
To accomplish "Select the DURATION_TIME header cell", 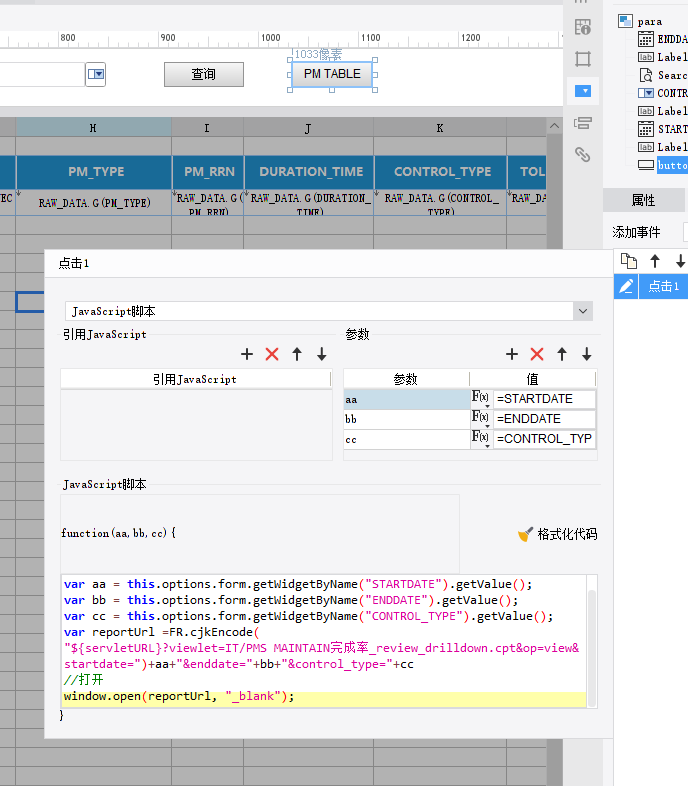I will (311, 172).
